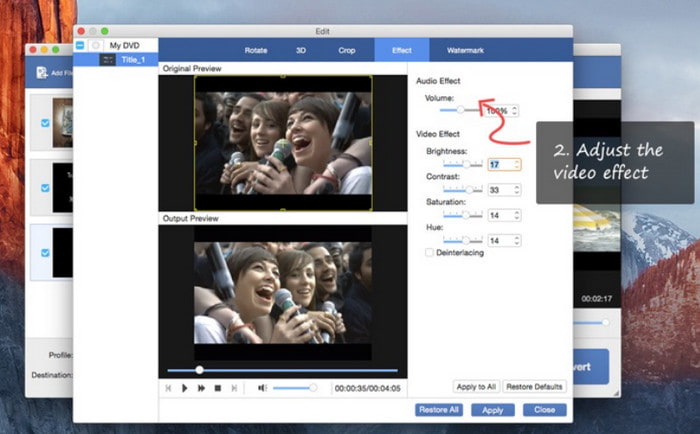Click the Title_1 film thumbnail icon
This screenshot has width=700, height=434.
(x=107, y=59)
